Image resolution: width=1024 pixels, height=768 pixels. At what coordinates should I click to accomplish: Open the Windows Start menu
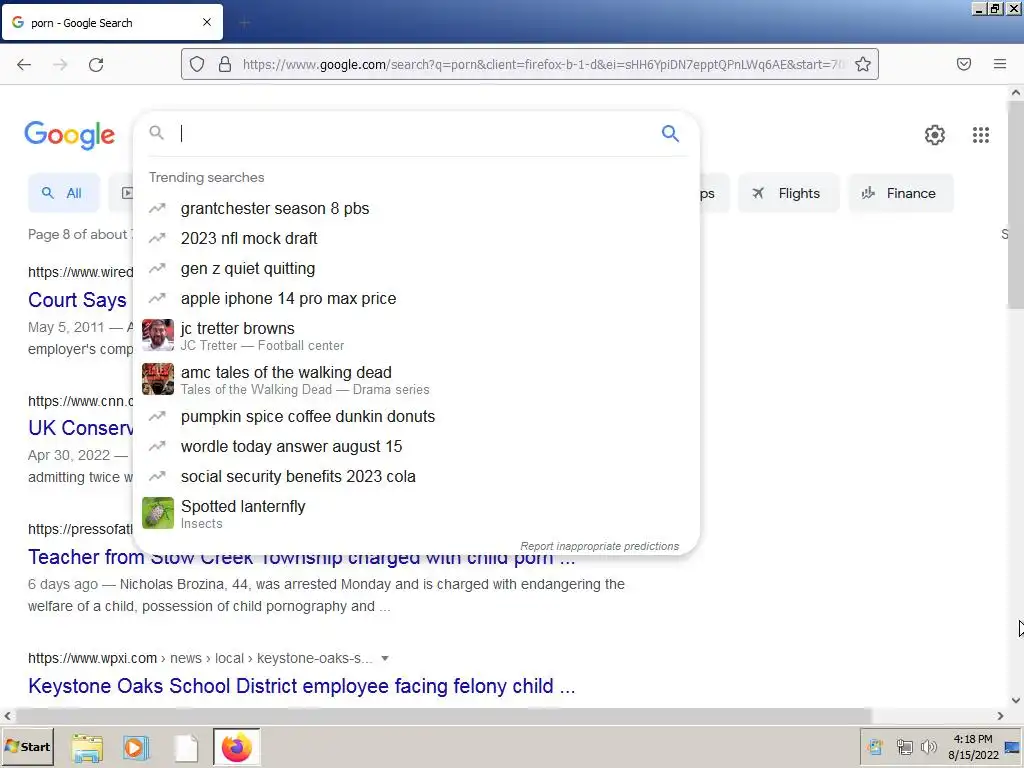click(27, 746)
